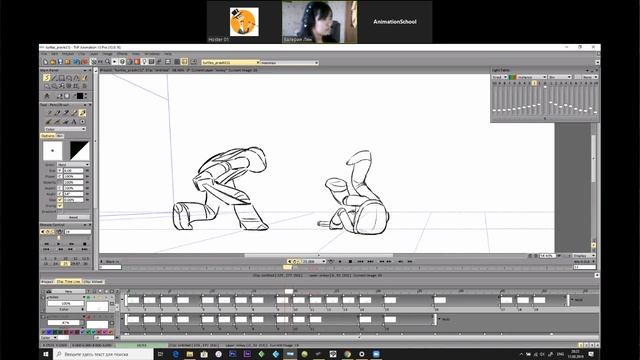Open the frame rate dropdown below canvas
640x360 pixels.
(x=313, y=261)
